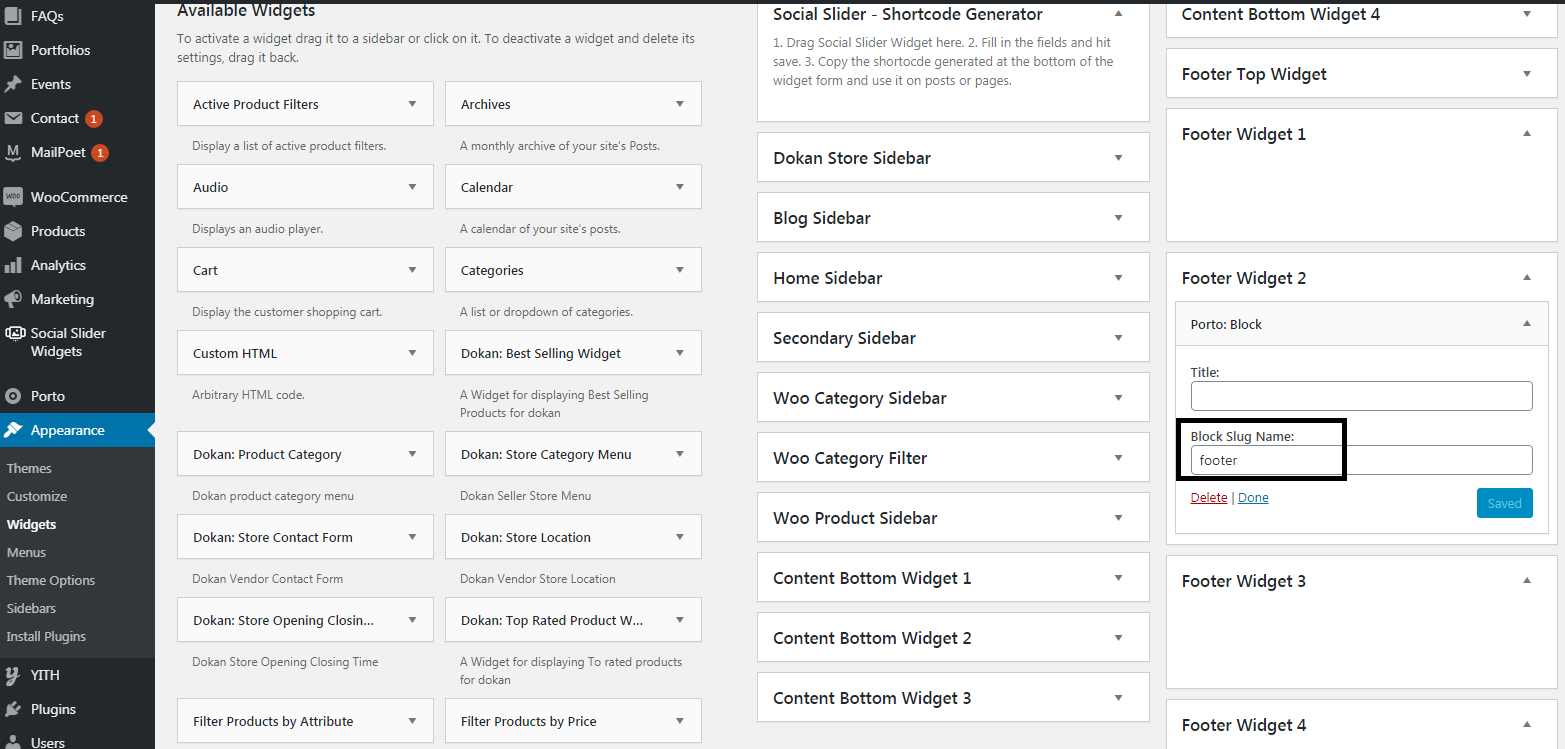
Task: Click the YITH icon in sidebar
Action: [13, 675]
